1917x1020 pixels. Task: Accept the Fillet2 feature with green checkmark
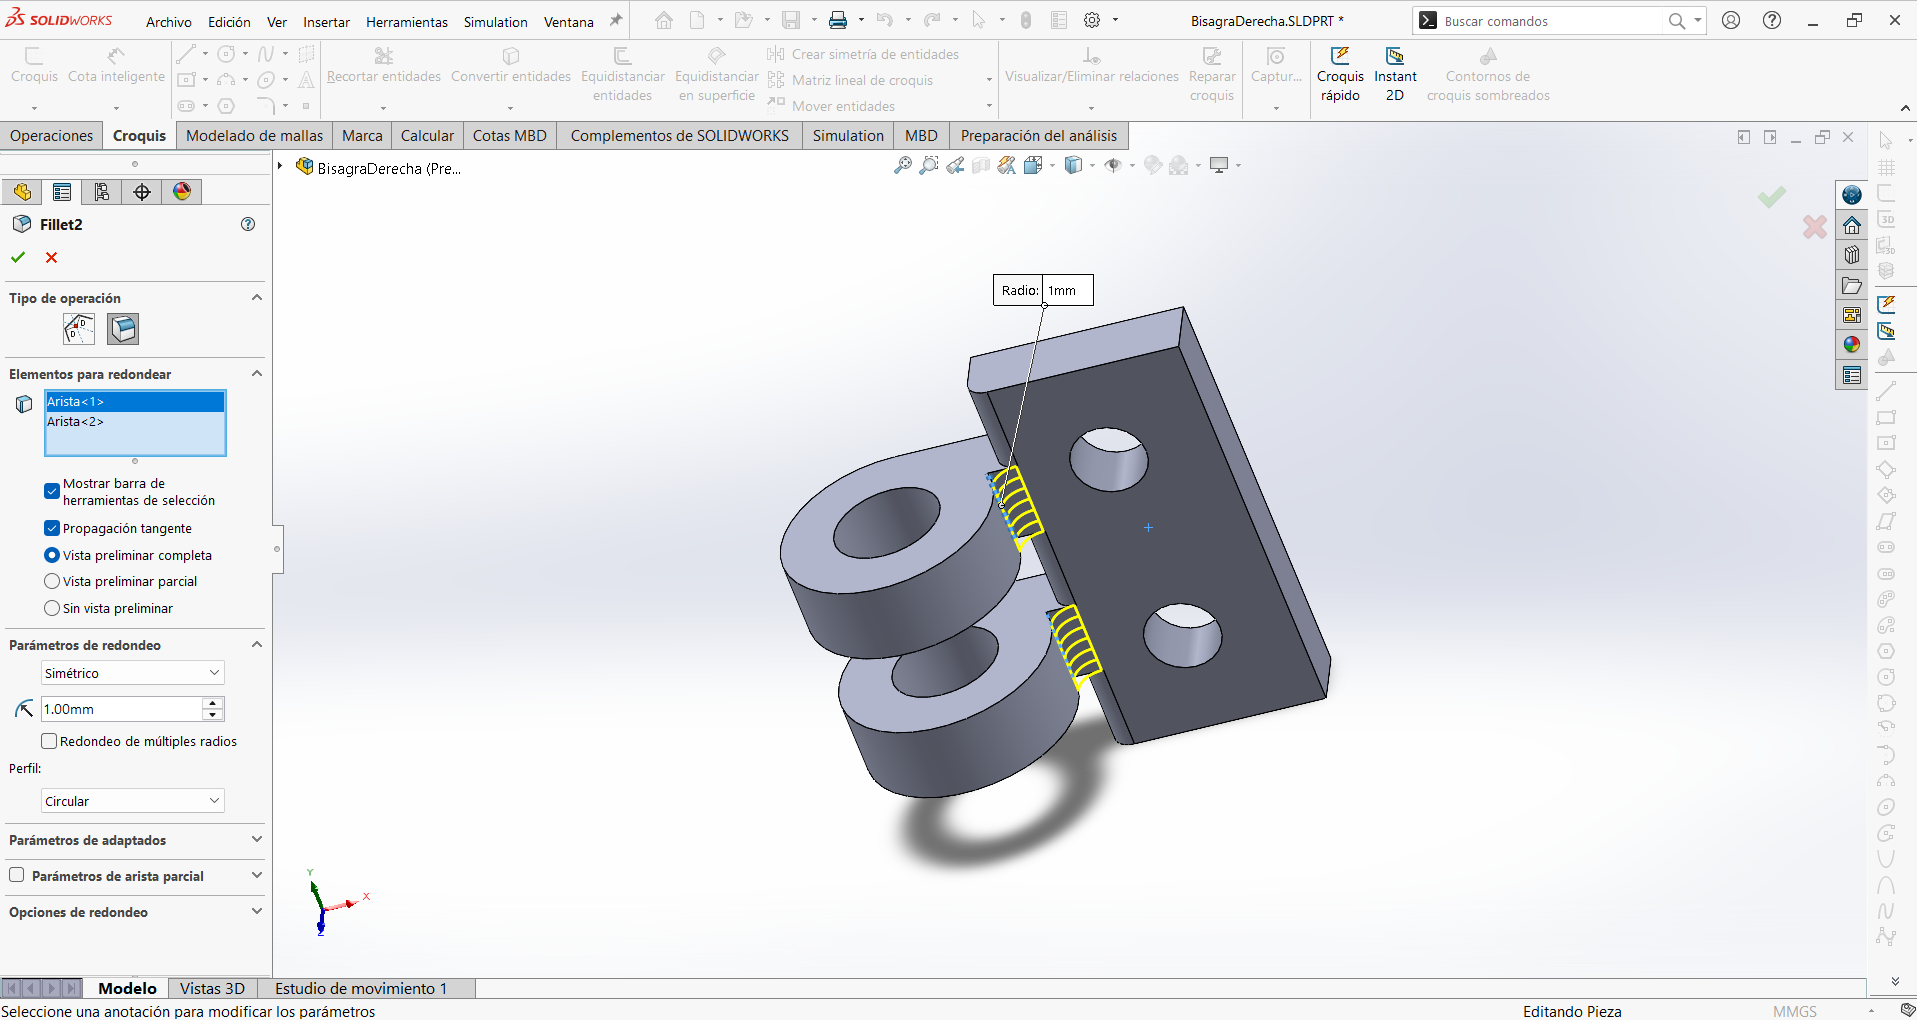click(18, 257)
